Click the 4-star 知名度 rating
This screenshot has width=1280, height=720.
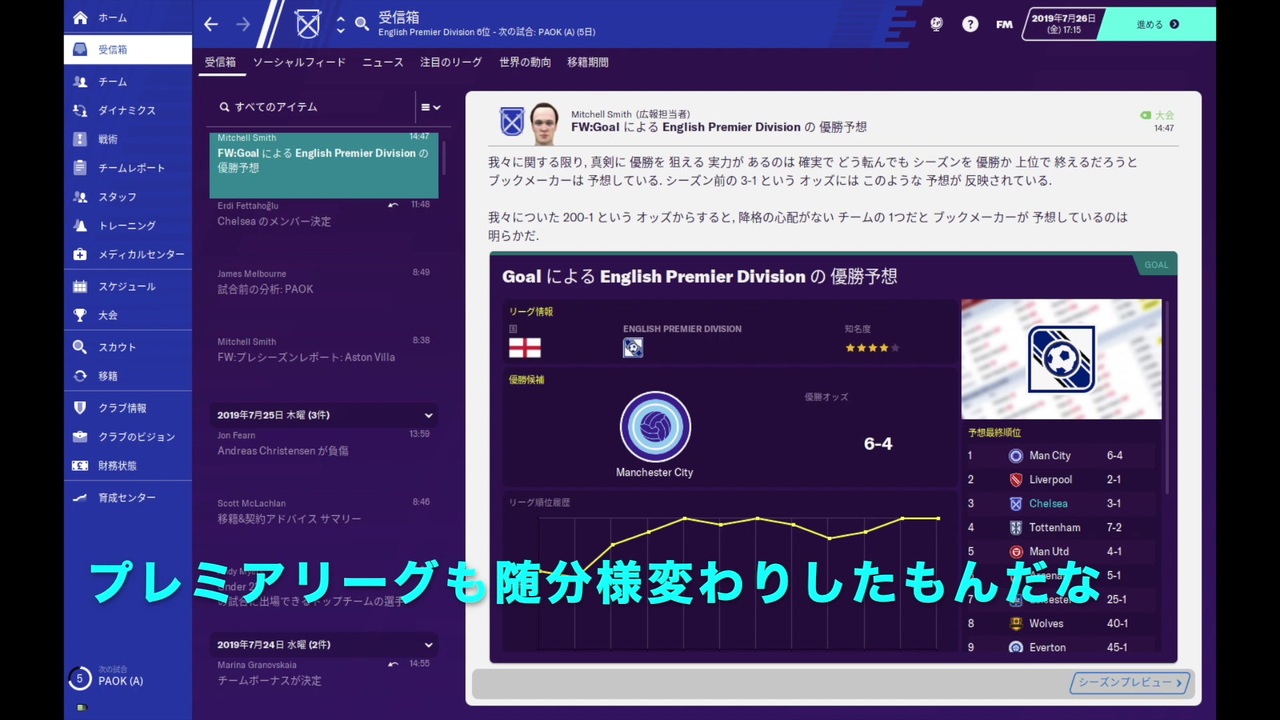tap(872, 348)
